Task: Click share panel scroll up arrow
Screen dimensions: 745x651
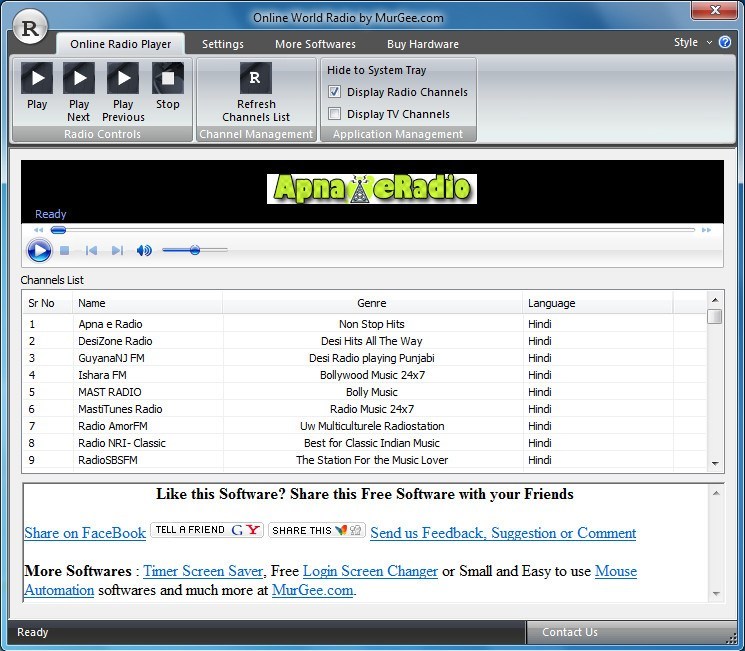Action: tap(716, 493)
